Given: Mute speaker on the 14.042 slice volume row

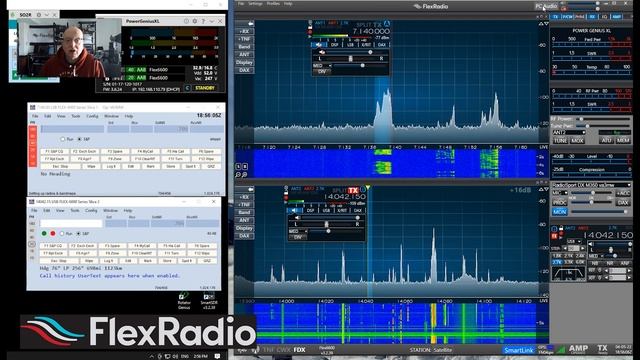Looking at the screenshot, I should pyautogui.click(x=297, y=218).
